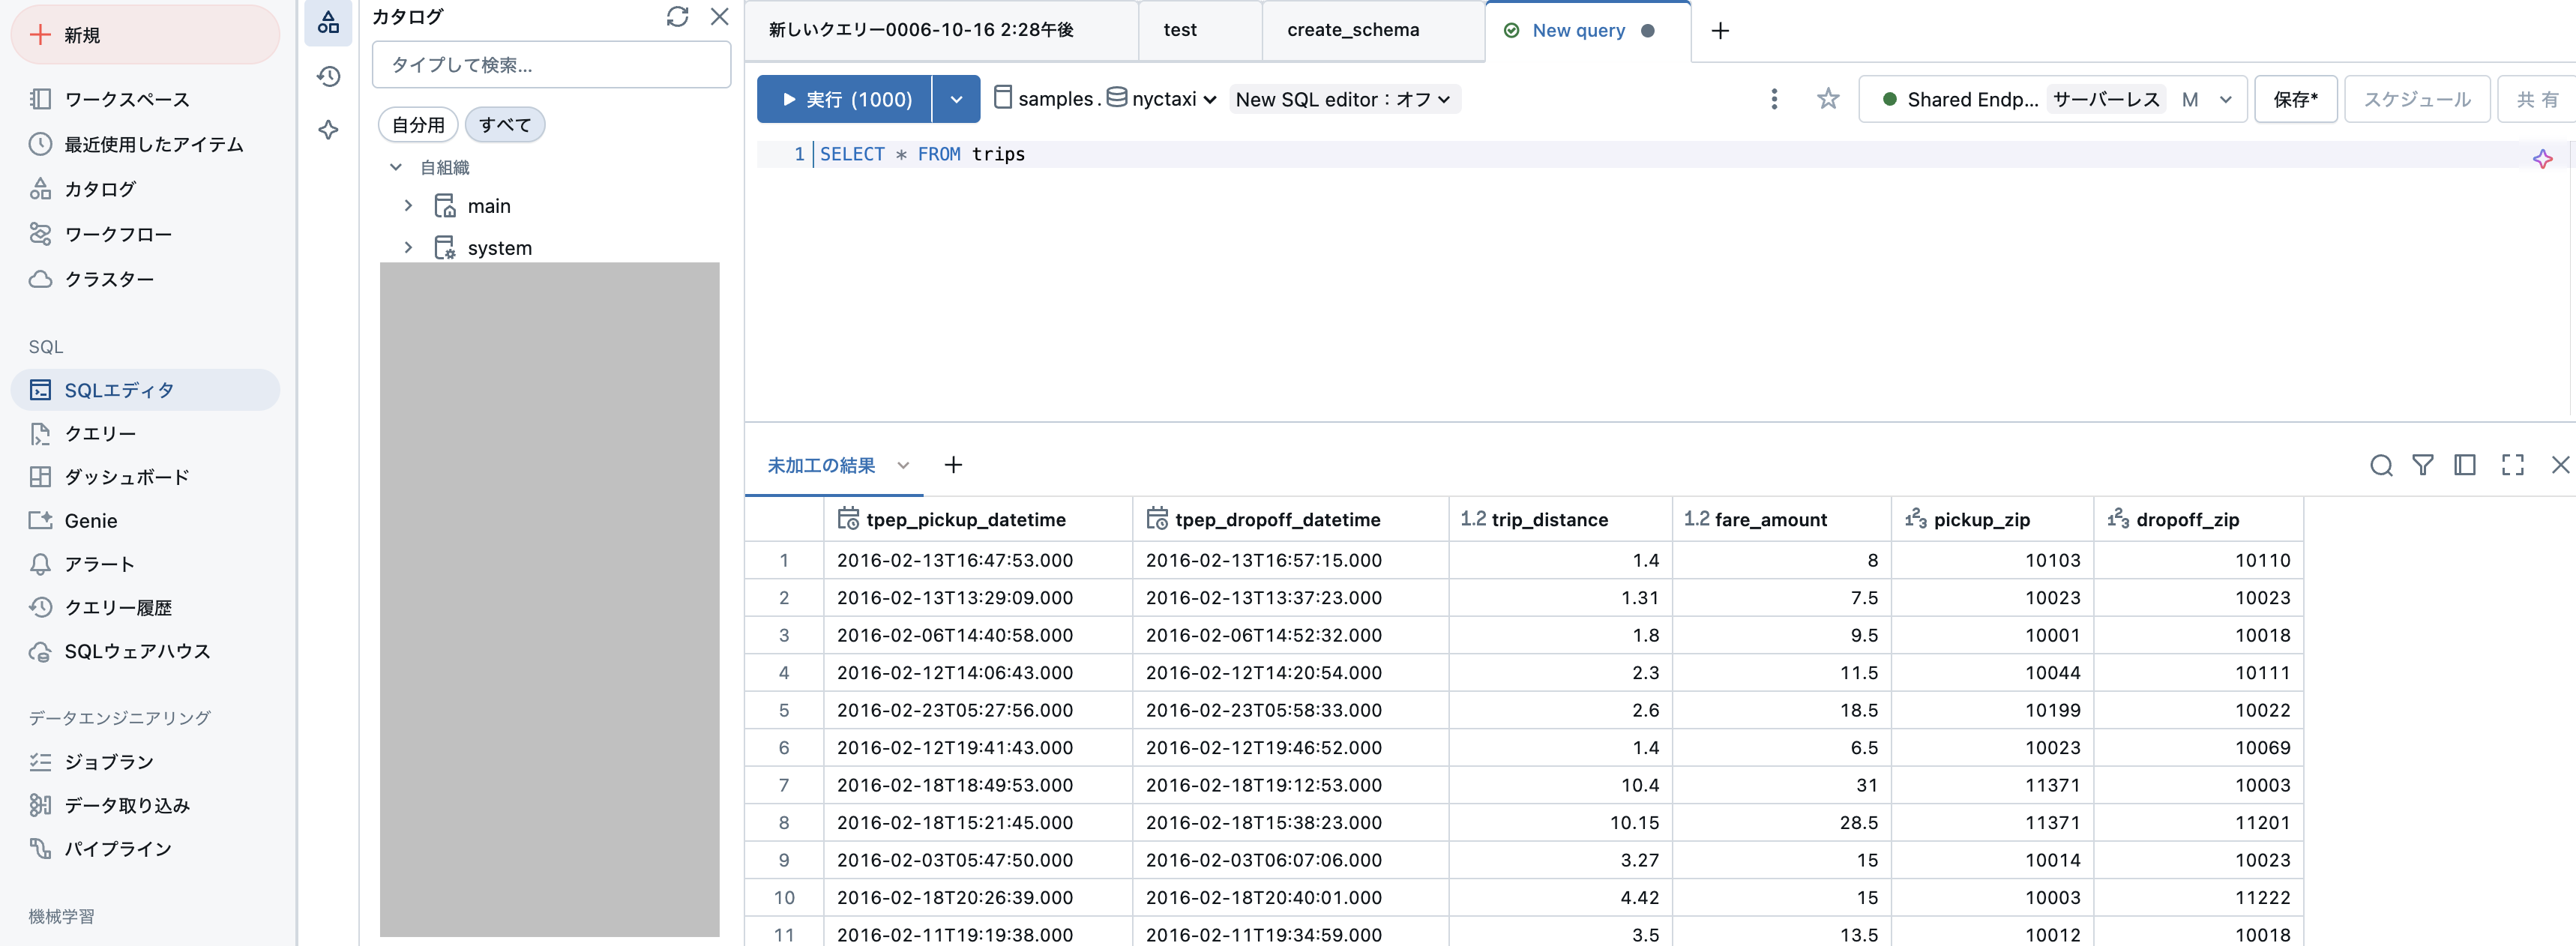The height and width of the screenshot is (946, 2576).
Task: Open search in the results table
Action: [x=2381, y=465]
